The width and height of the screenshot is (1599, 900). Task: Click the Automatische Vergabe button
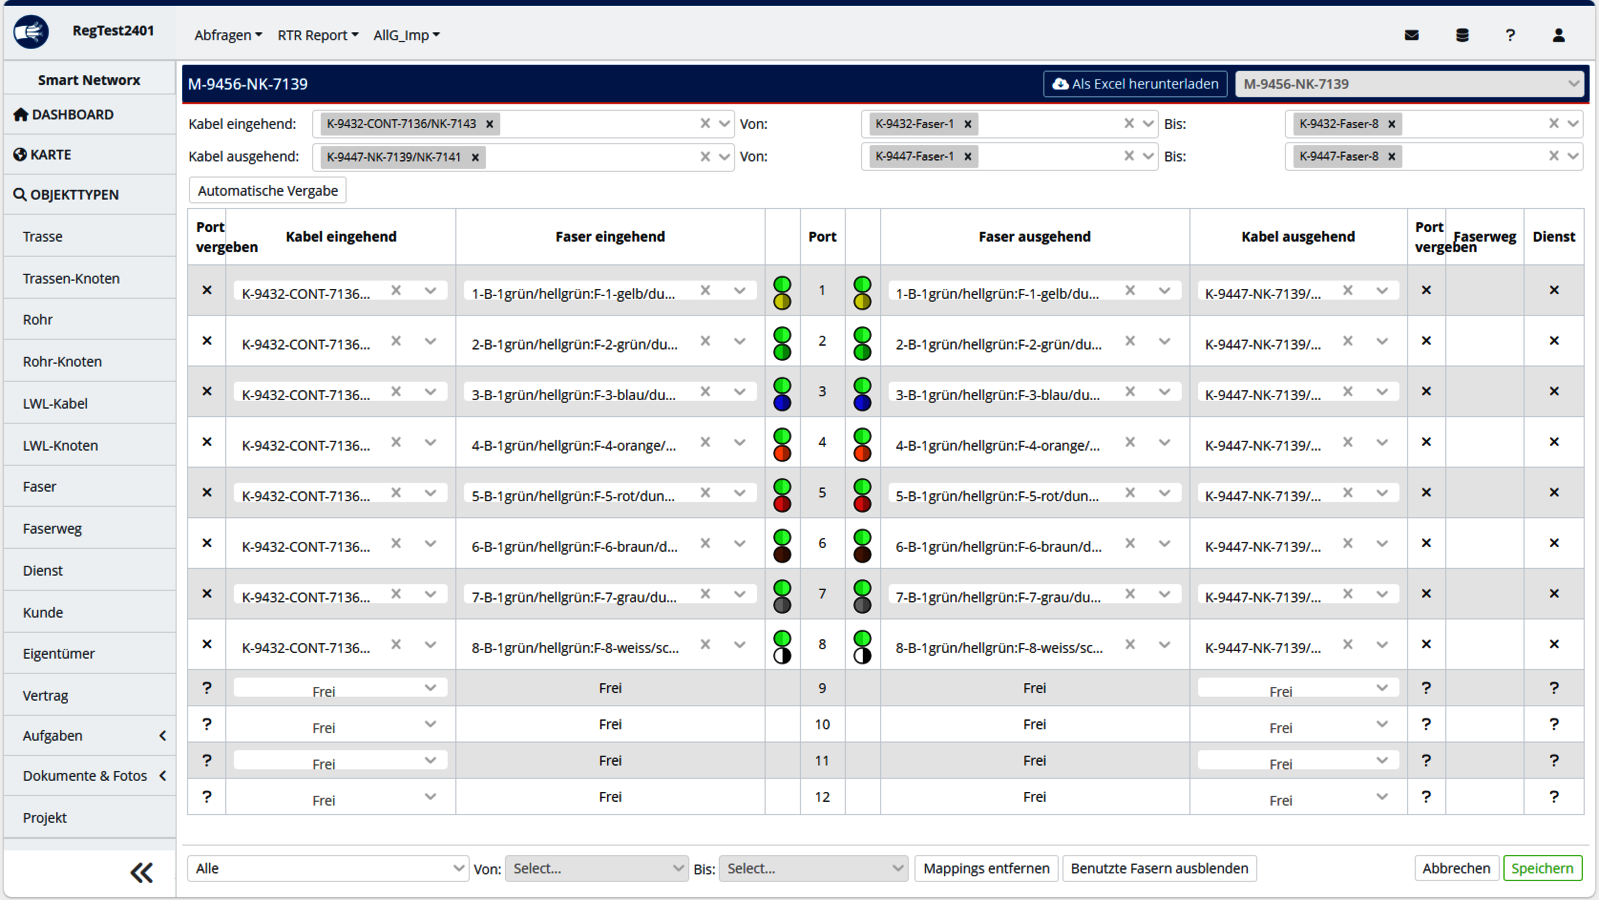(267, 191)
